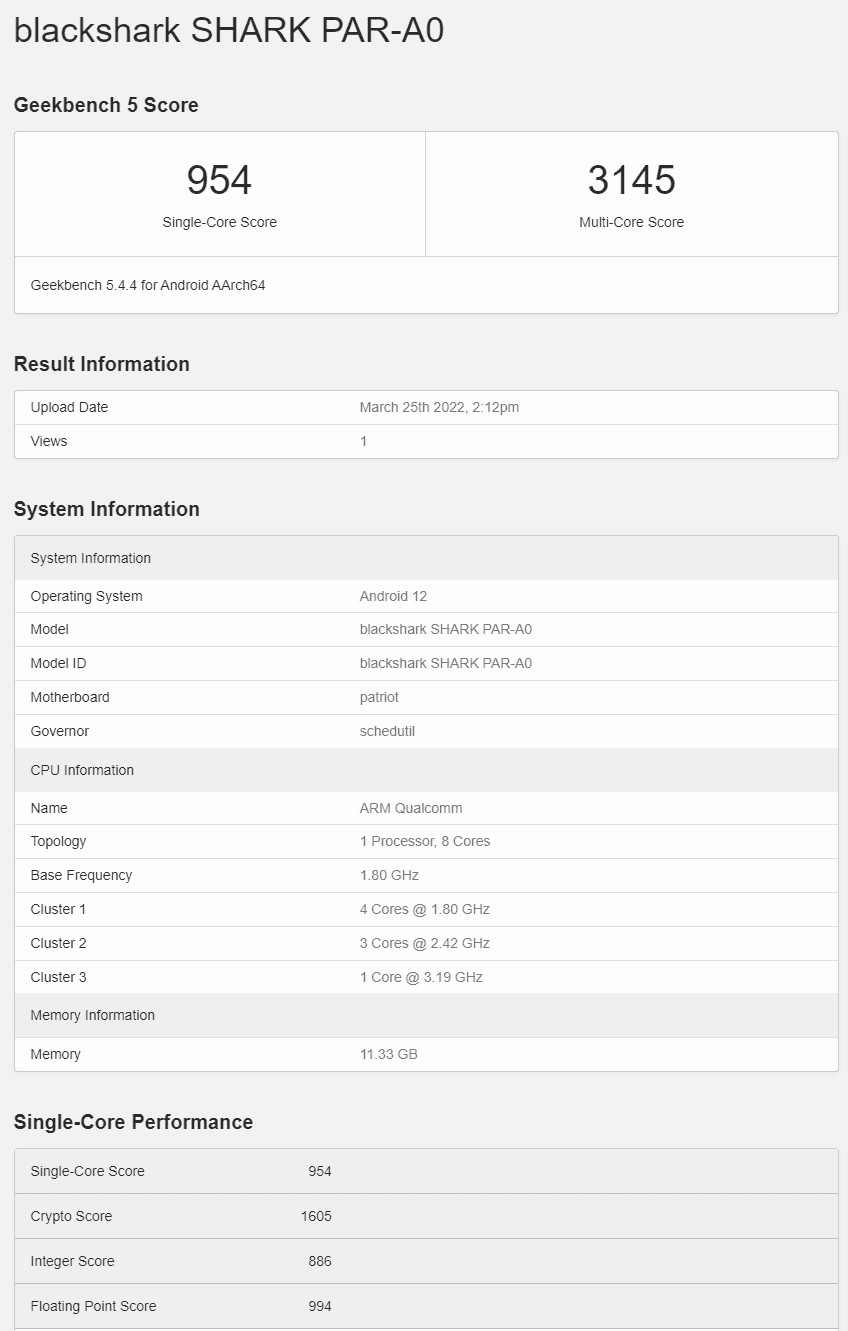Click the "Views" row label
This screenshot has width=848, height=1331.
[x=49, y=441]
